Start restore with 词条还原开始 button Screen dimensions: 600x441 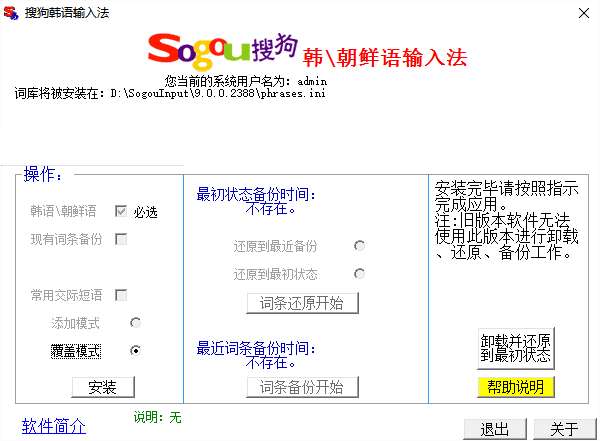302,303
